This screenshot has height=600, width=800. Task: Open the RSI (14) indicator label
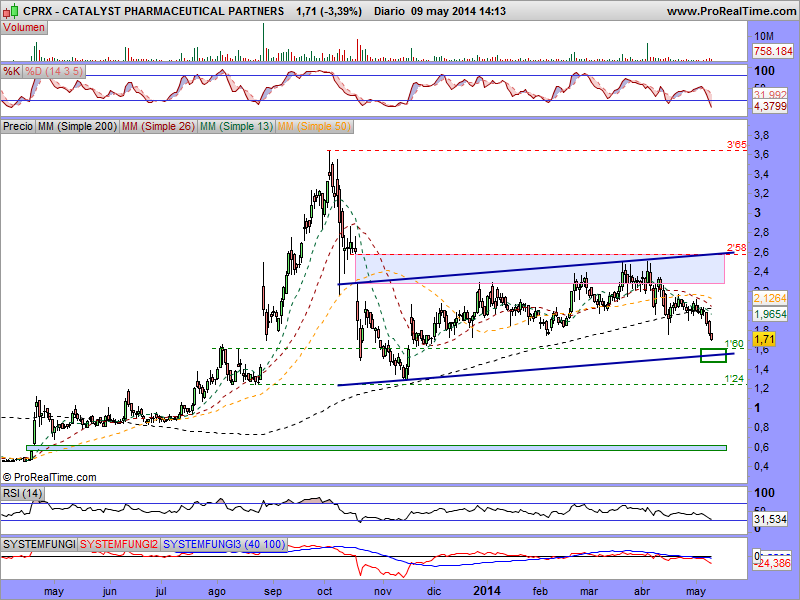pyautogui.click(x=22, y=493)
